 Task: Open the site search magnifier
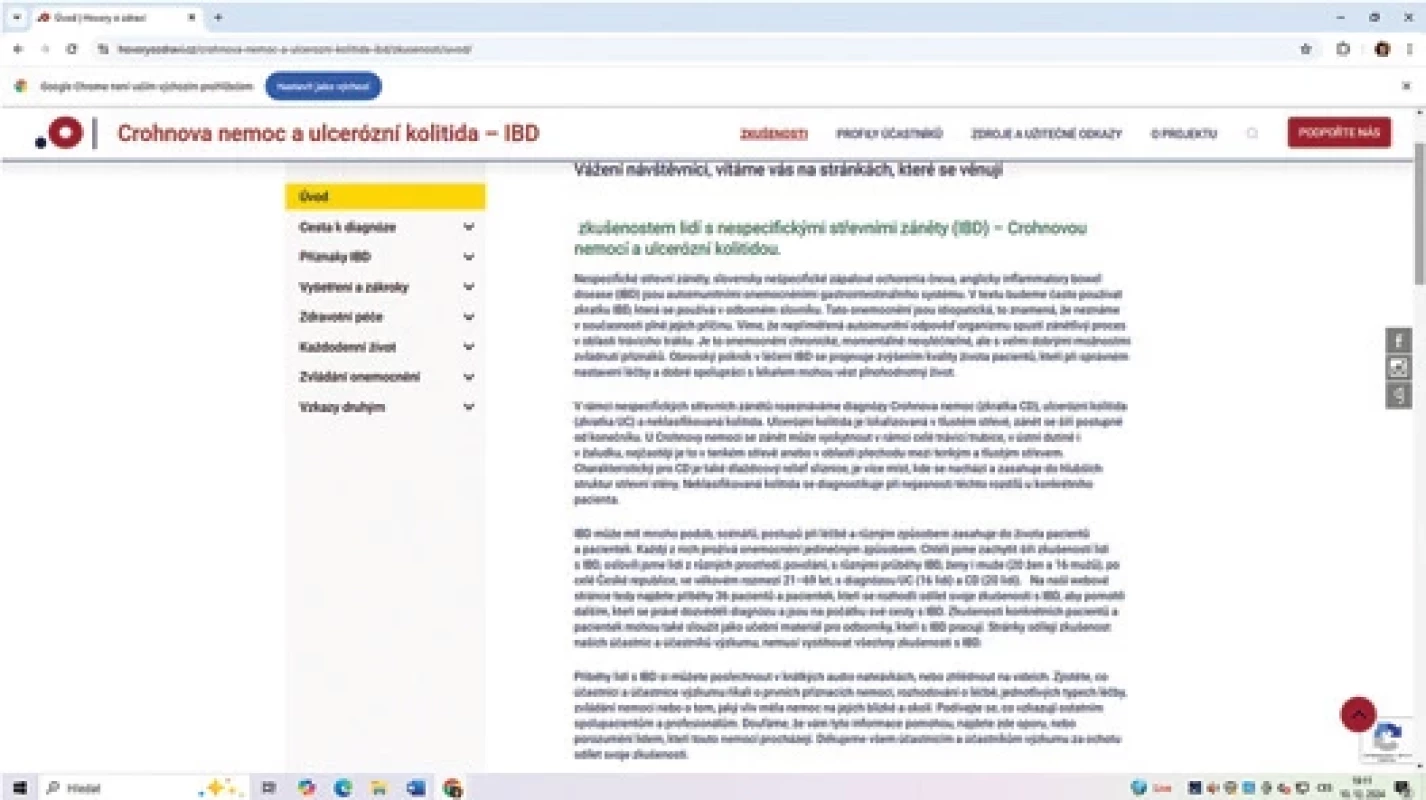[1252, 133]
